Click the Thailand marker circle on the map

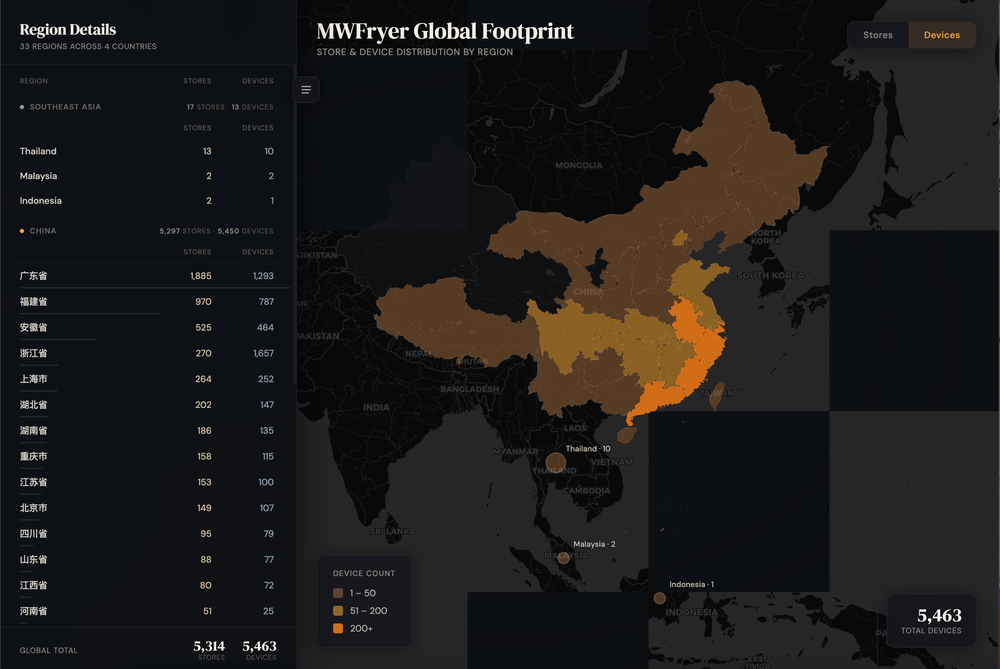point(555,462)
